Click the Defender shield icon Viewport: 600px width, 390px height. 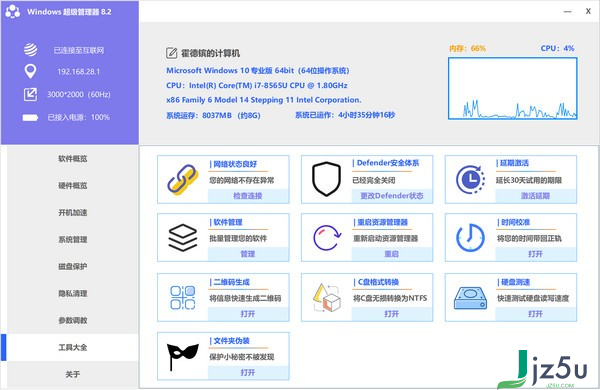326,179
